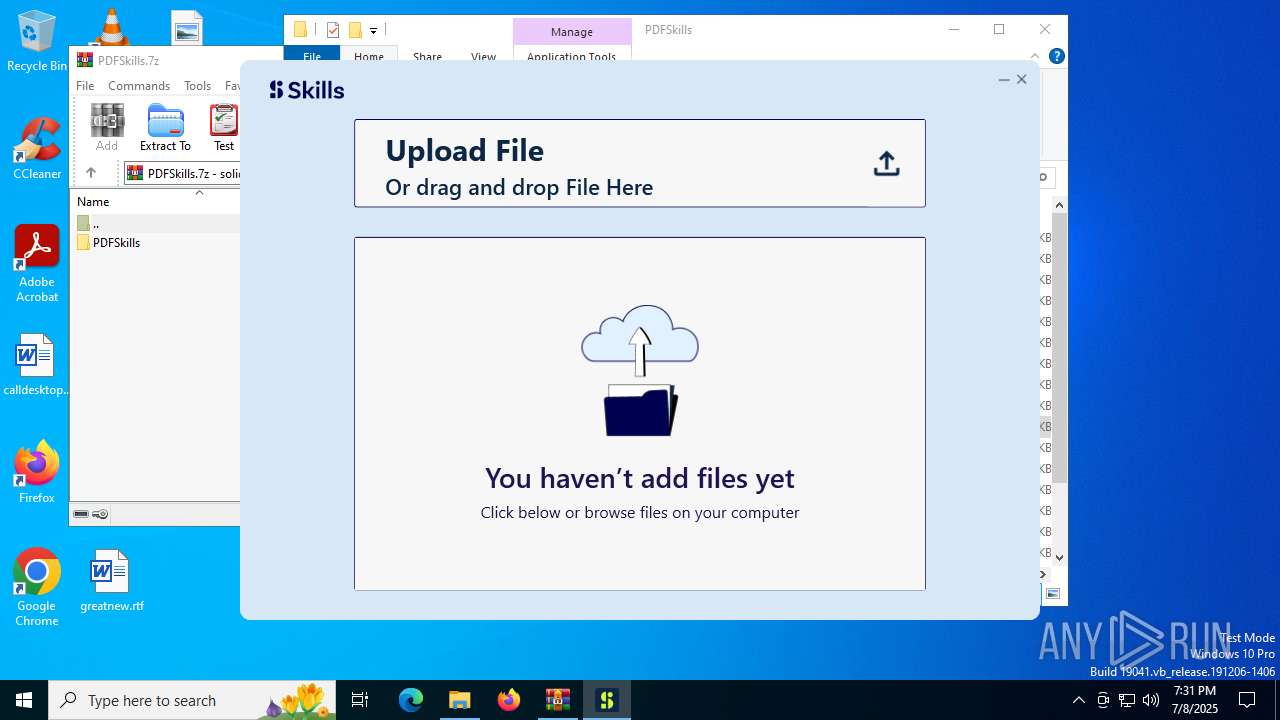The width and height of the screenshot is (1280, 720).
Task: Open the WinRAR Tools menu
Action: point(197,86)
